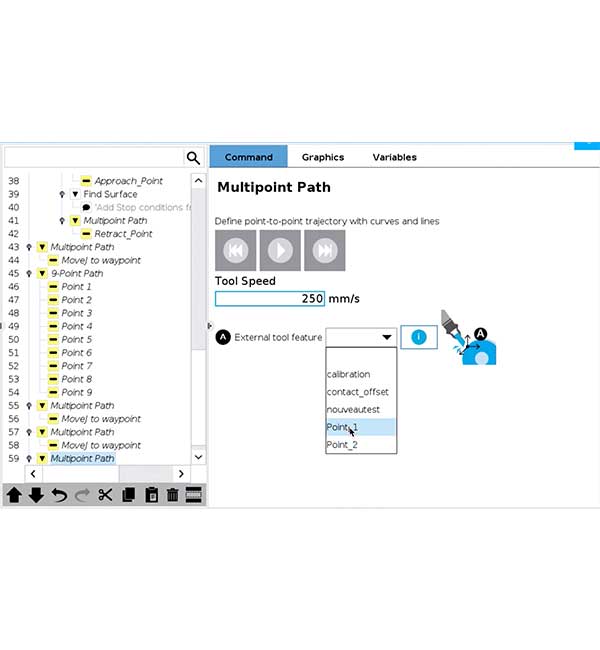Viewport: 600px width, 650px height.
Task: Collapse Multipoint Path on line 55
Action: coord(42,405)
